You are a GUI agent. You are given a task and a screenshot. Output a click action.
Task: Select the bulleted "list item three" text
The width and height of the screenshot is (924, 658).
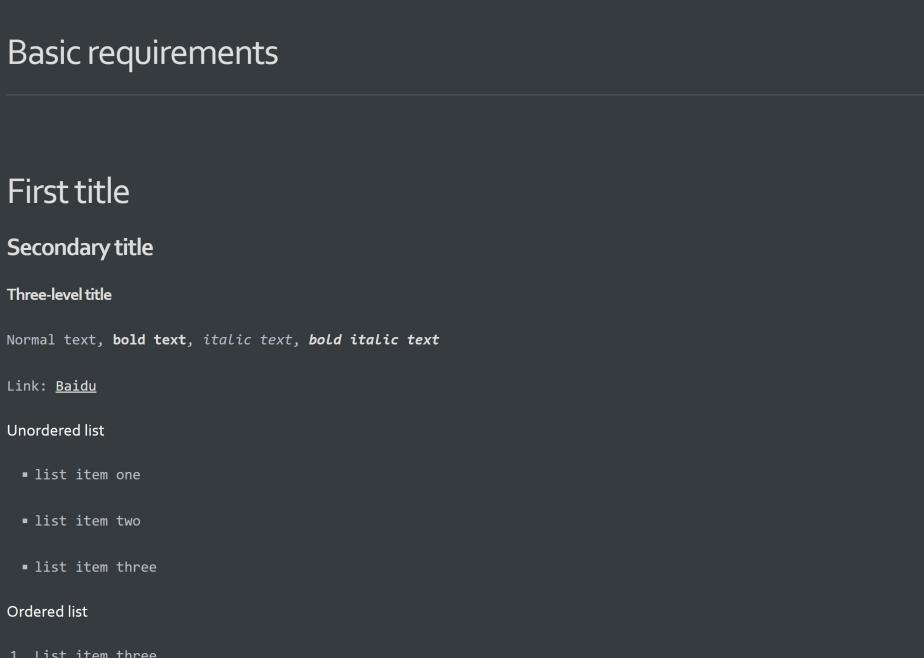[x=96, y=567]
